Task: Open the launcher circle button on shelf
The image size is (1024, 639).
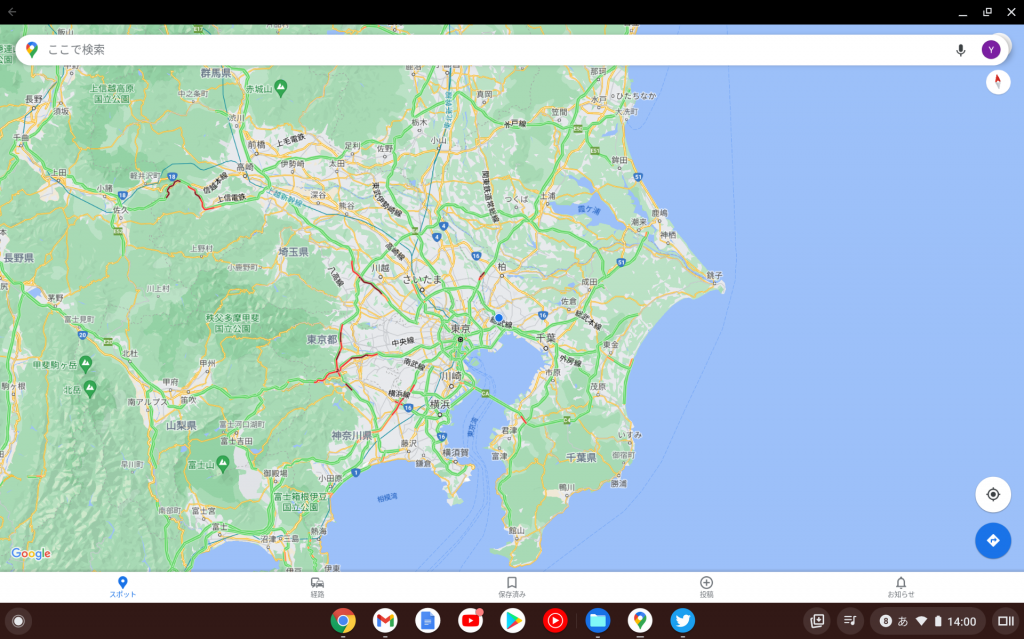Action: [18, 621]
